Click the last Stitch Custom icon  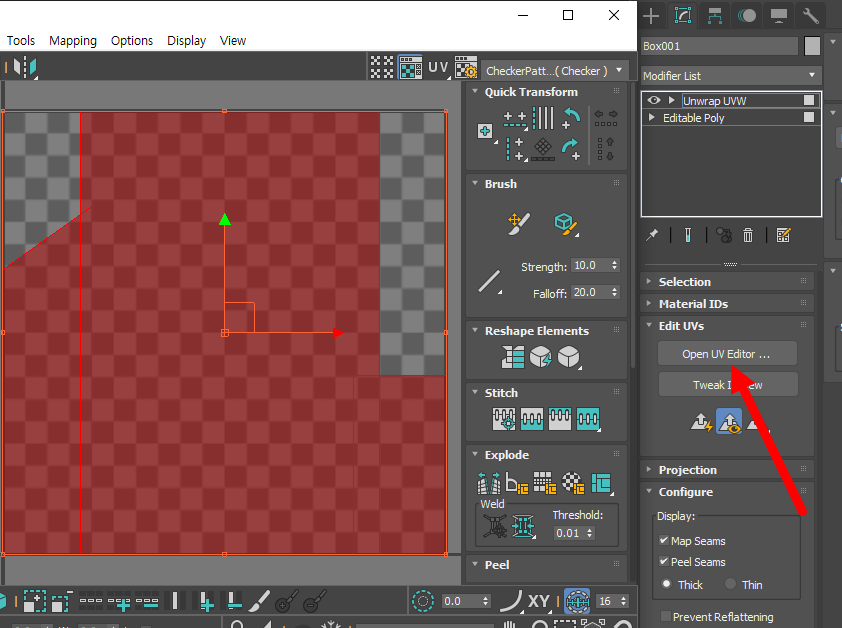click(588, 419)
